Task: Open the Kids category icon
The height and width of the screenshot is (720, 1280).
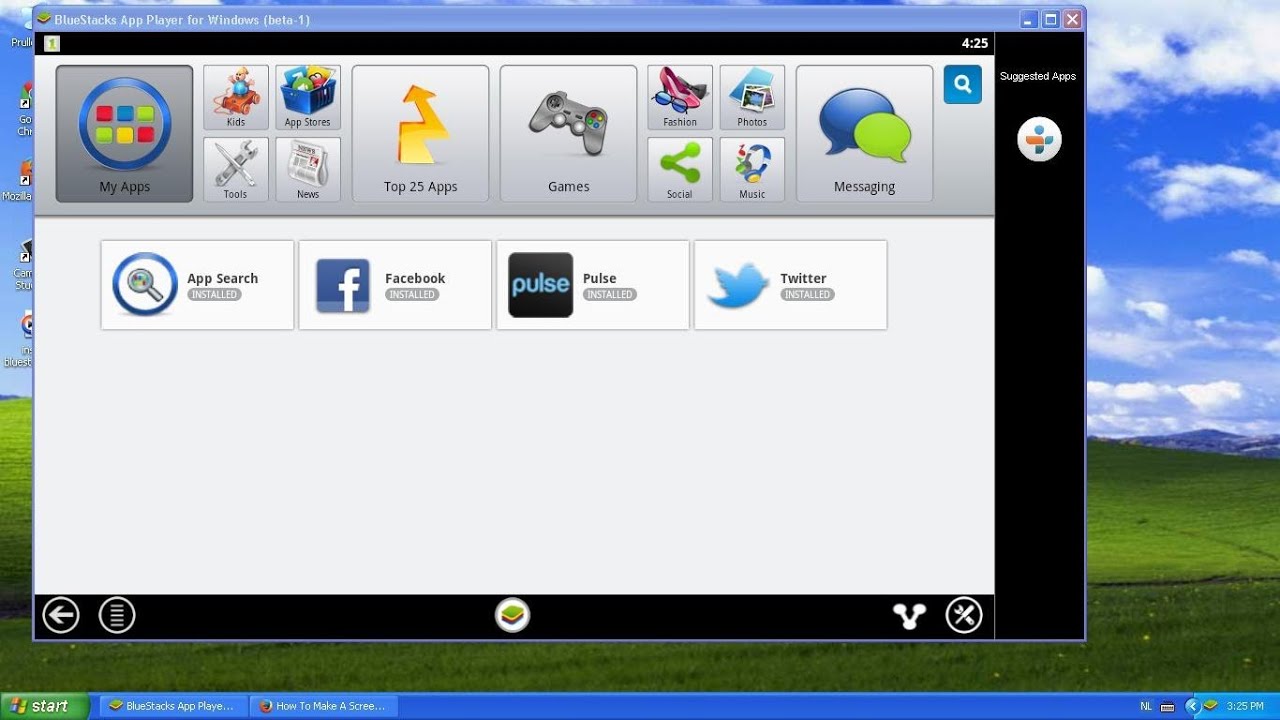Action: pyautogui.click(x=236, y=98)
